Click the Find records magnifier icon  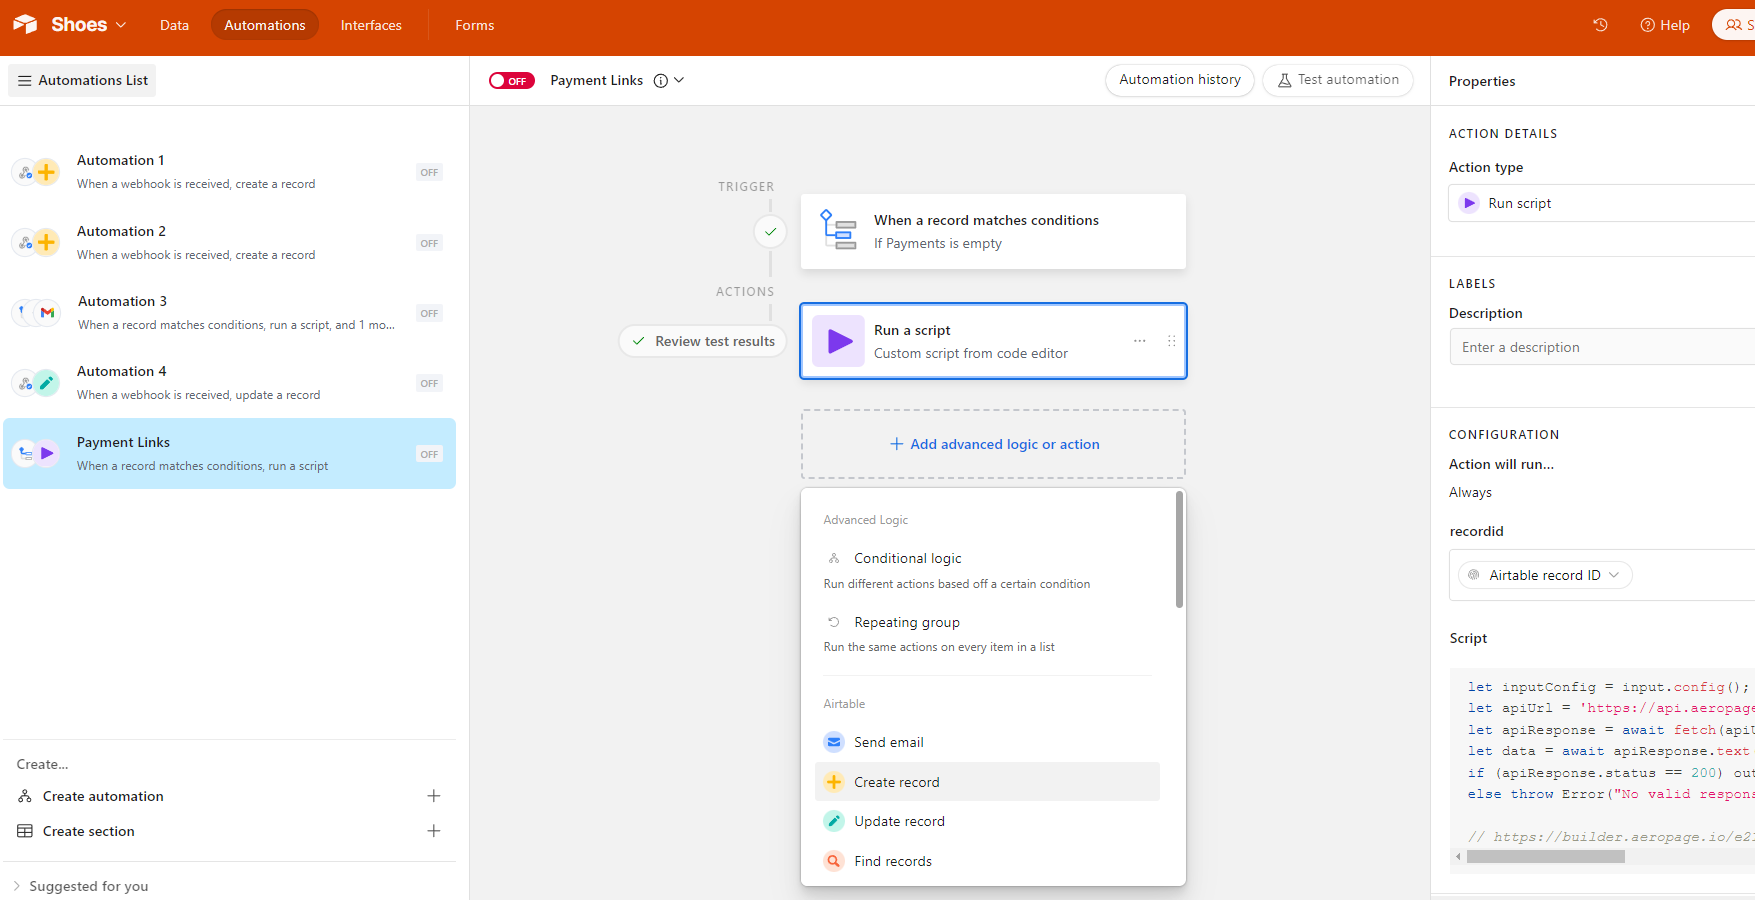[x=834, y=861]
